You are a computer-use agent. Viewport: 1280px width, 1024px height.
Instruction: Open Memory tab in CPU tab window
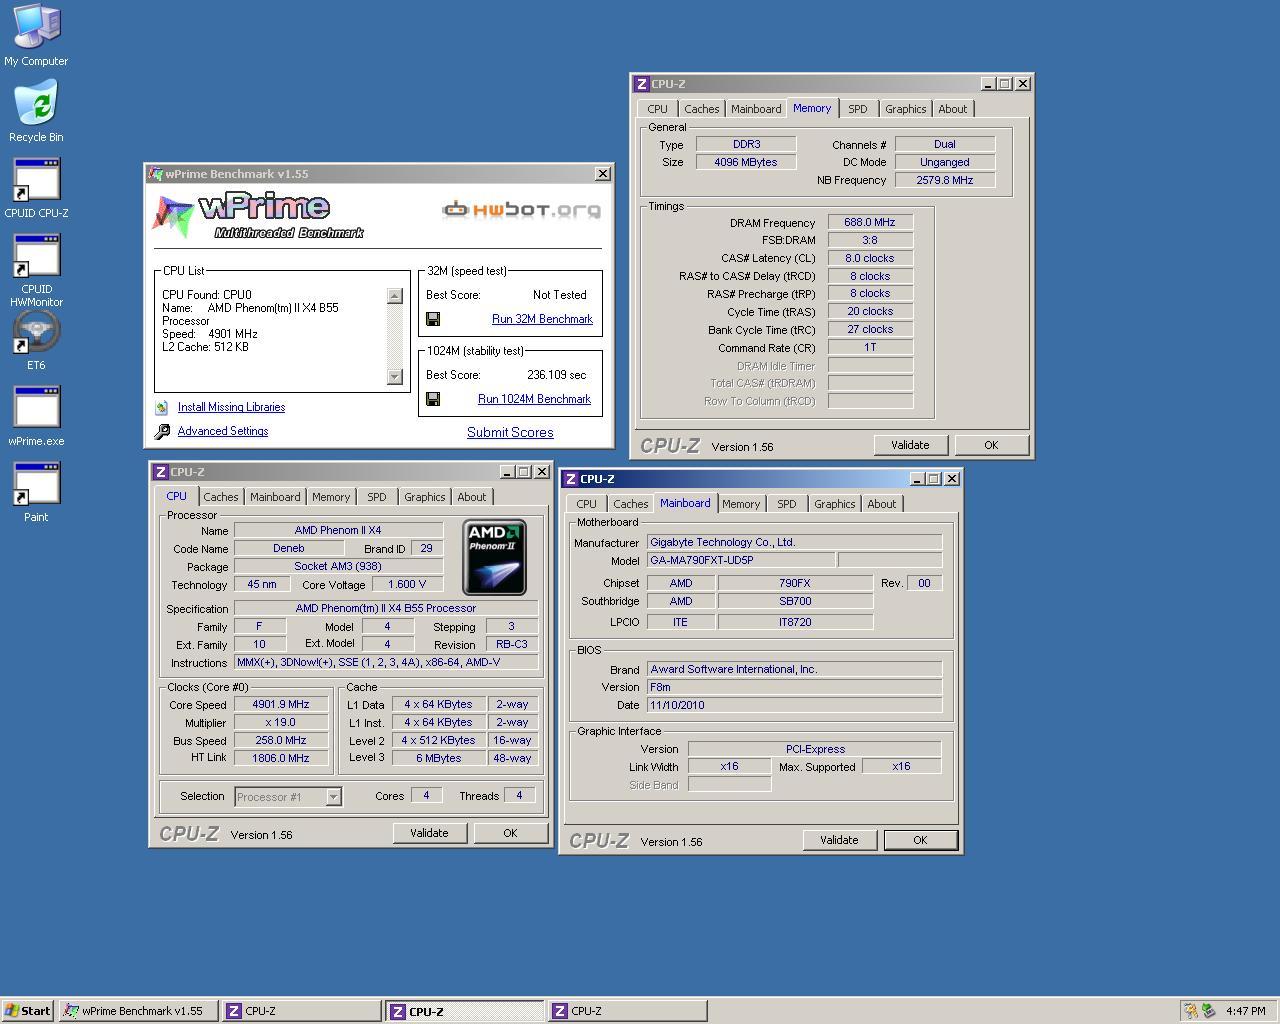(x=331, y=497)
